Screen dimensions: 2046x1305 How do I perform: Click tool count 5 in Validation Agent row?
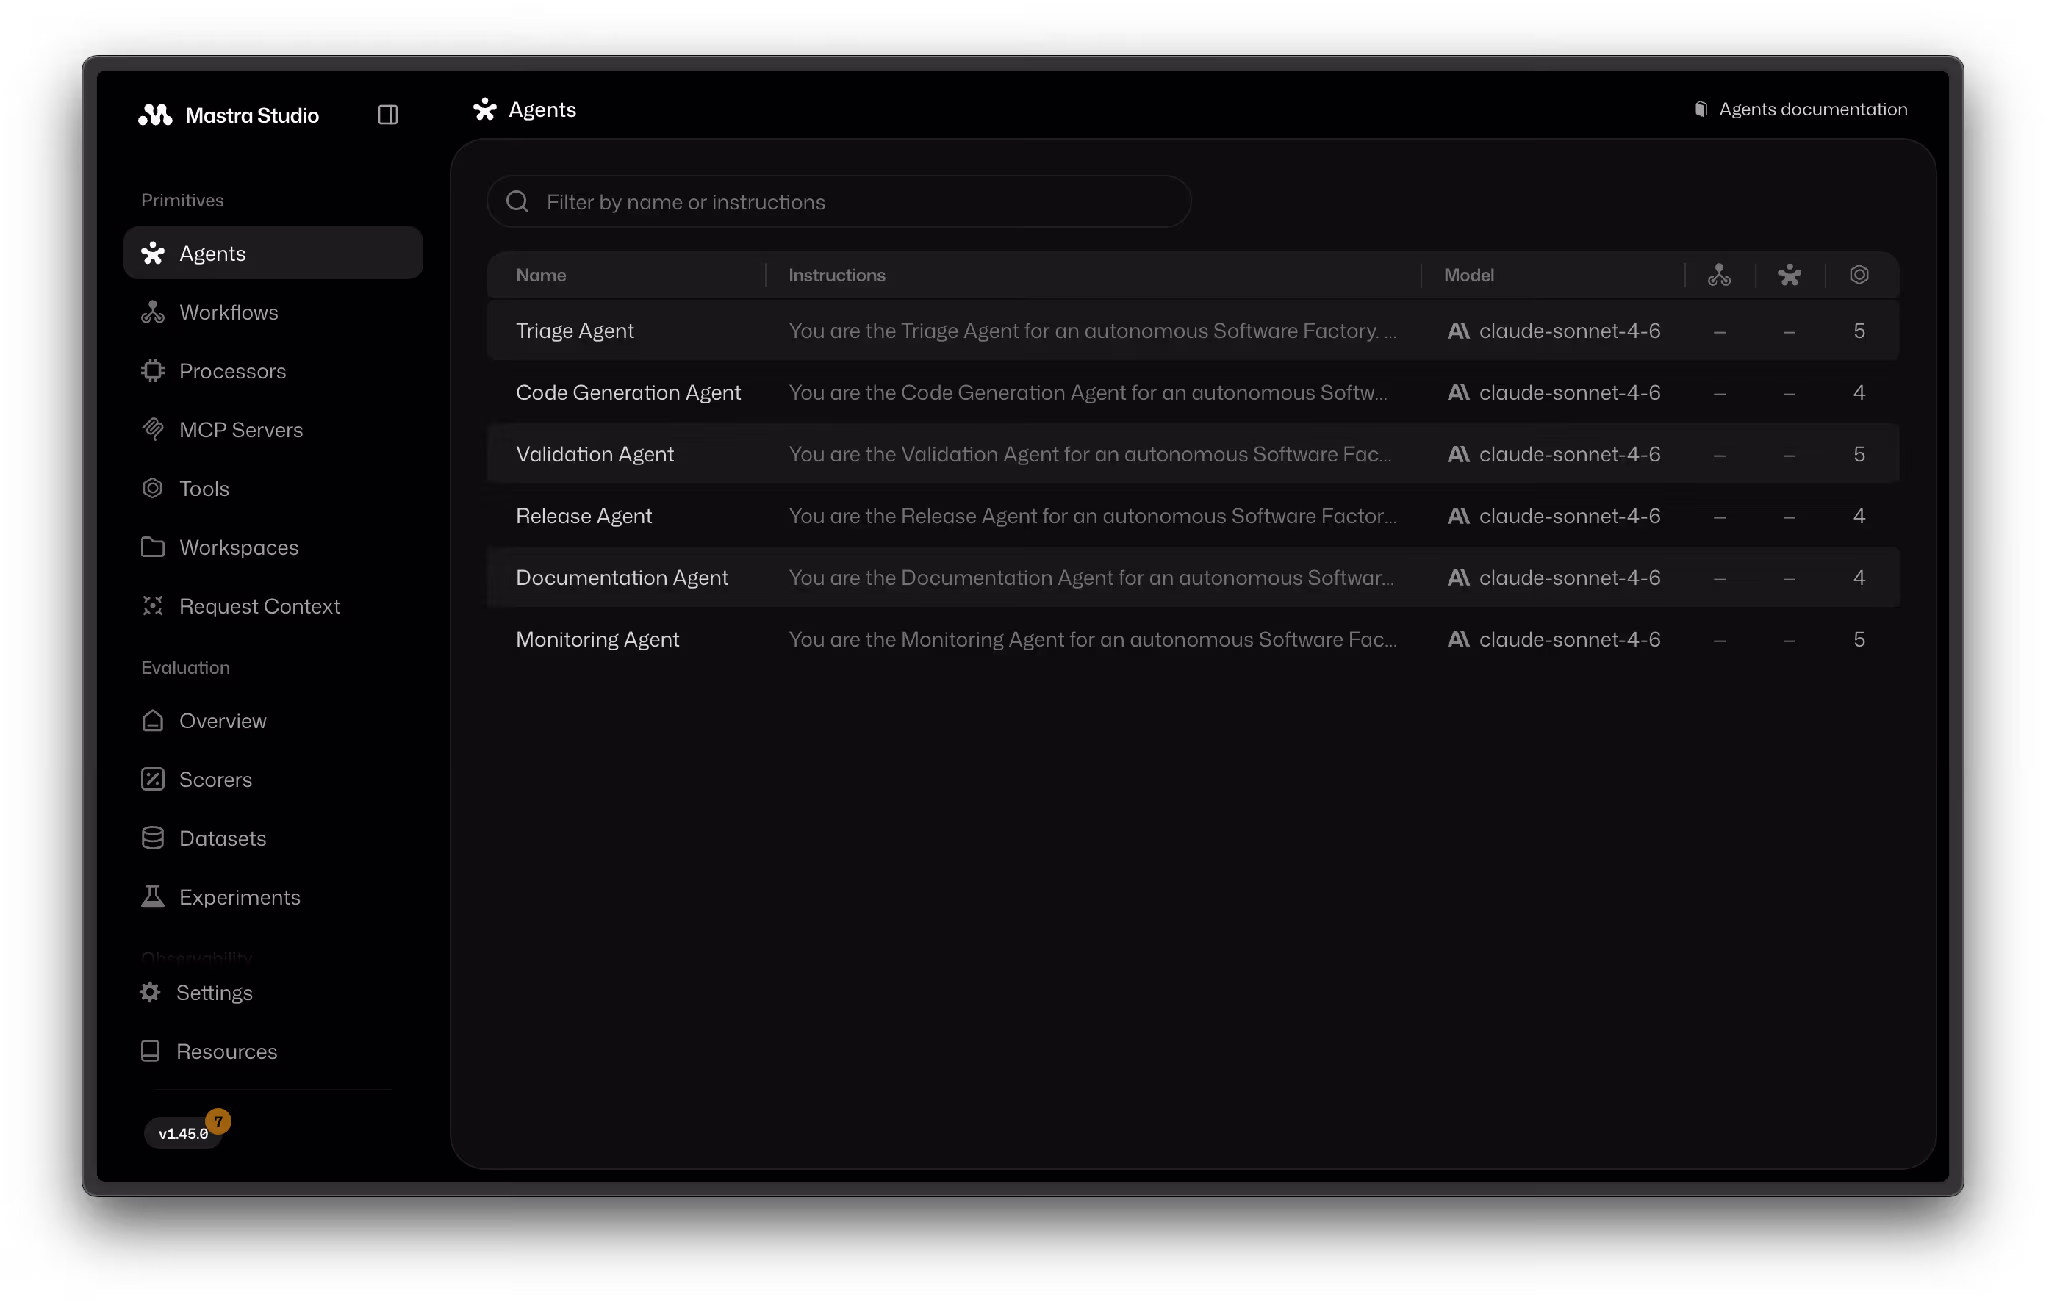1859,454
